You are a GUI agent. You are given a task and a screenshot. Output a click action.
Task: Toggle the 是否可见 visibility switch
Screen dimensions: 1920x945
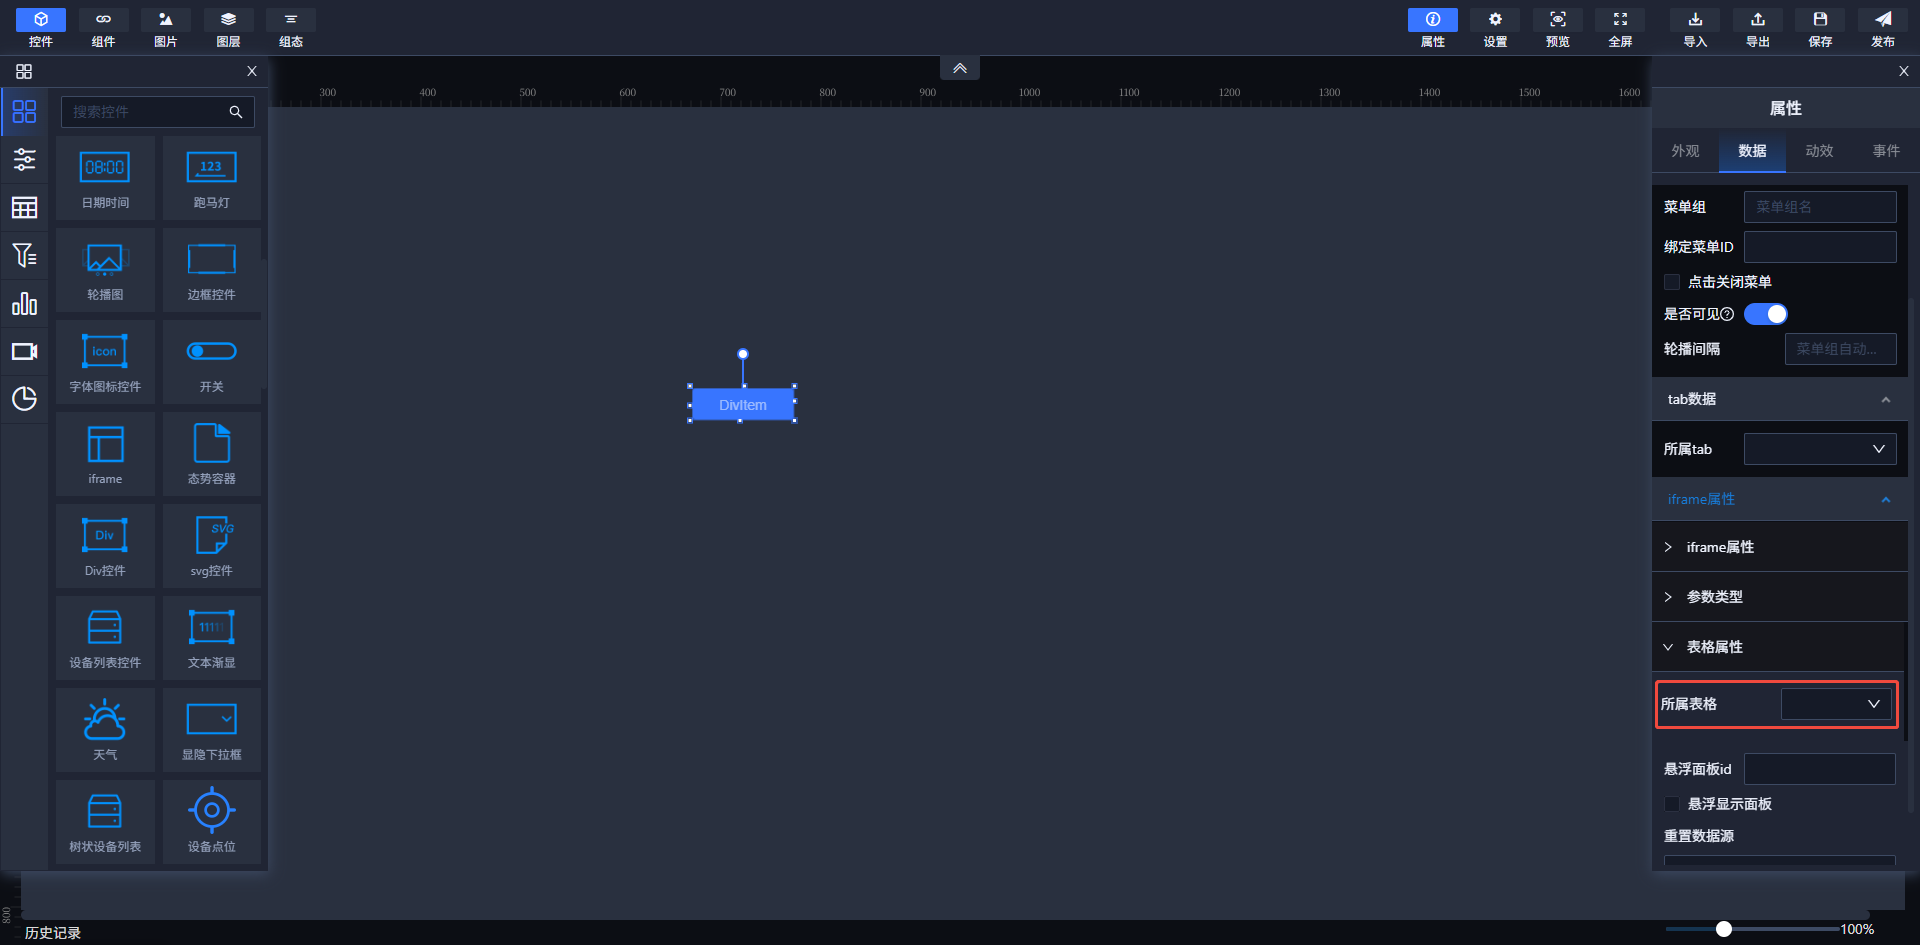click(1766, 314)
